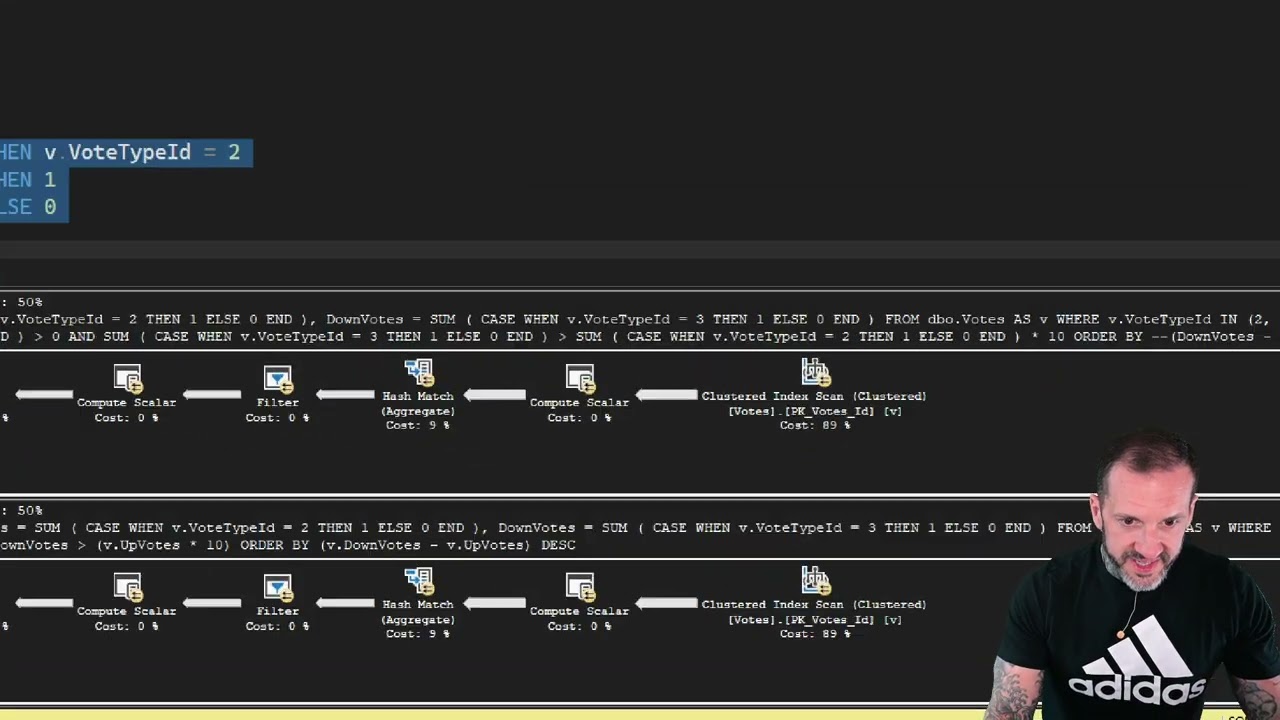Image resolution: width=1280 pixels, height=720 pixels.
Task: Click second plan's query text with 'ORDER BY (v.DownVotes'
Action: pos(288,545)
